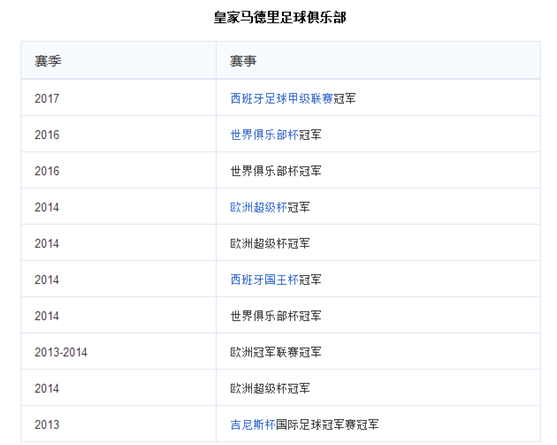Open the 世界俱乐部杯 link in 2016 row

click(264, 135)
